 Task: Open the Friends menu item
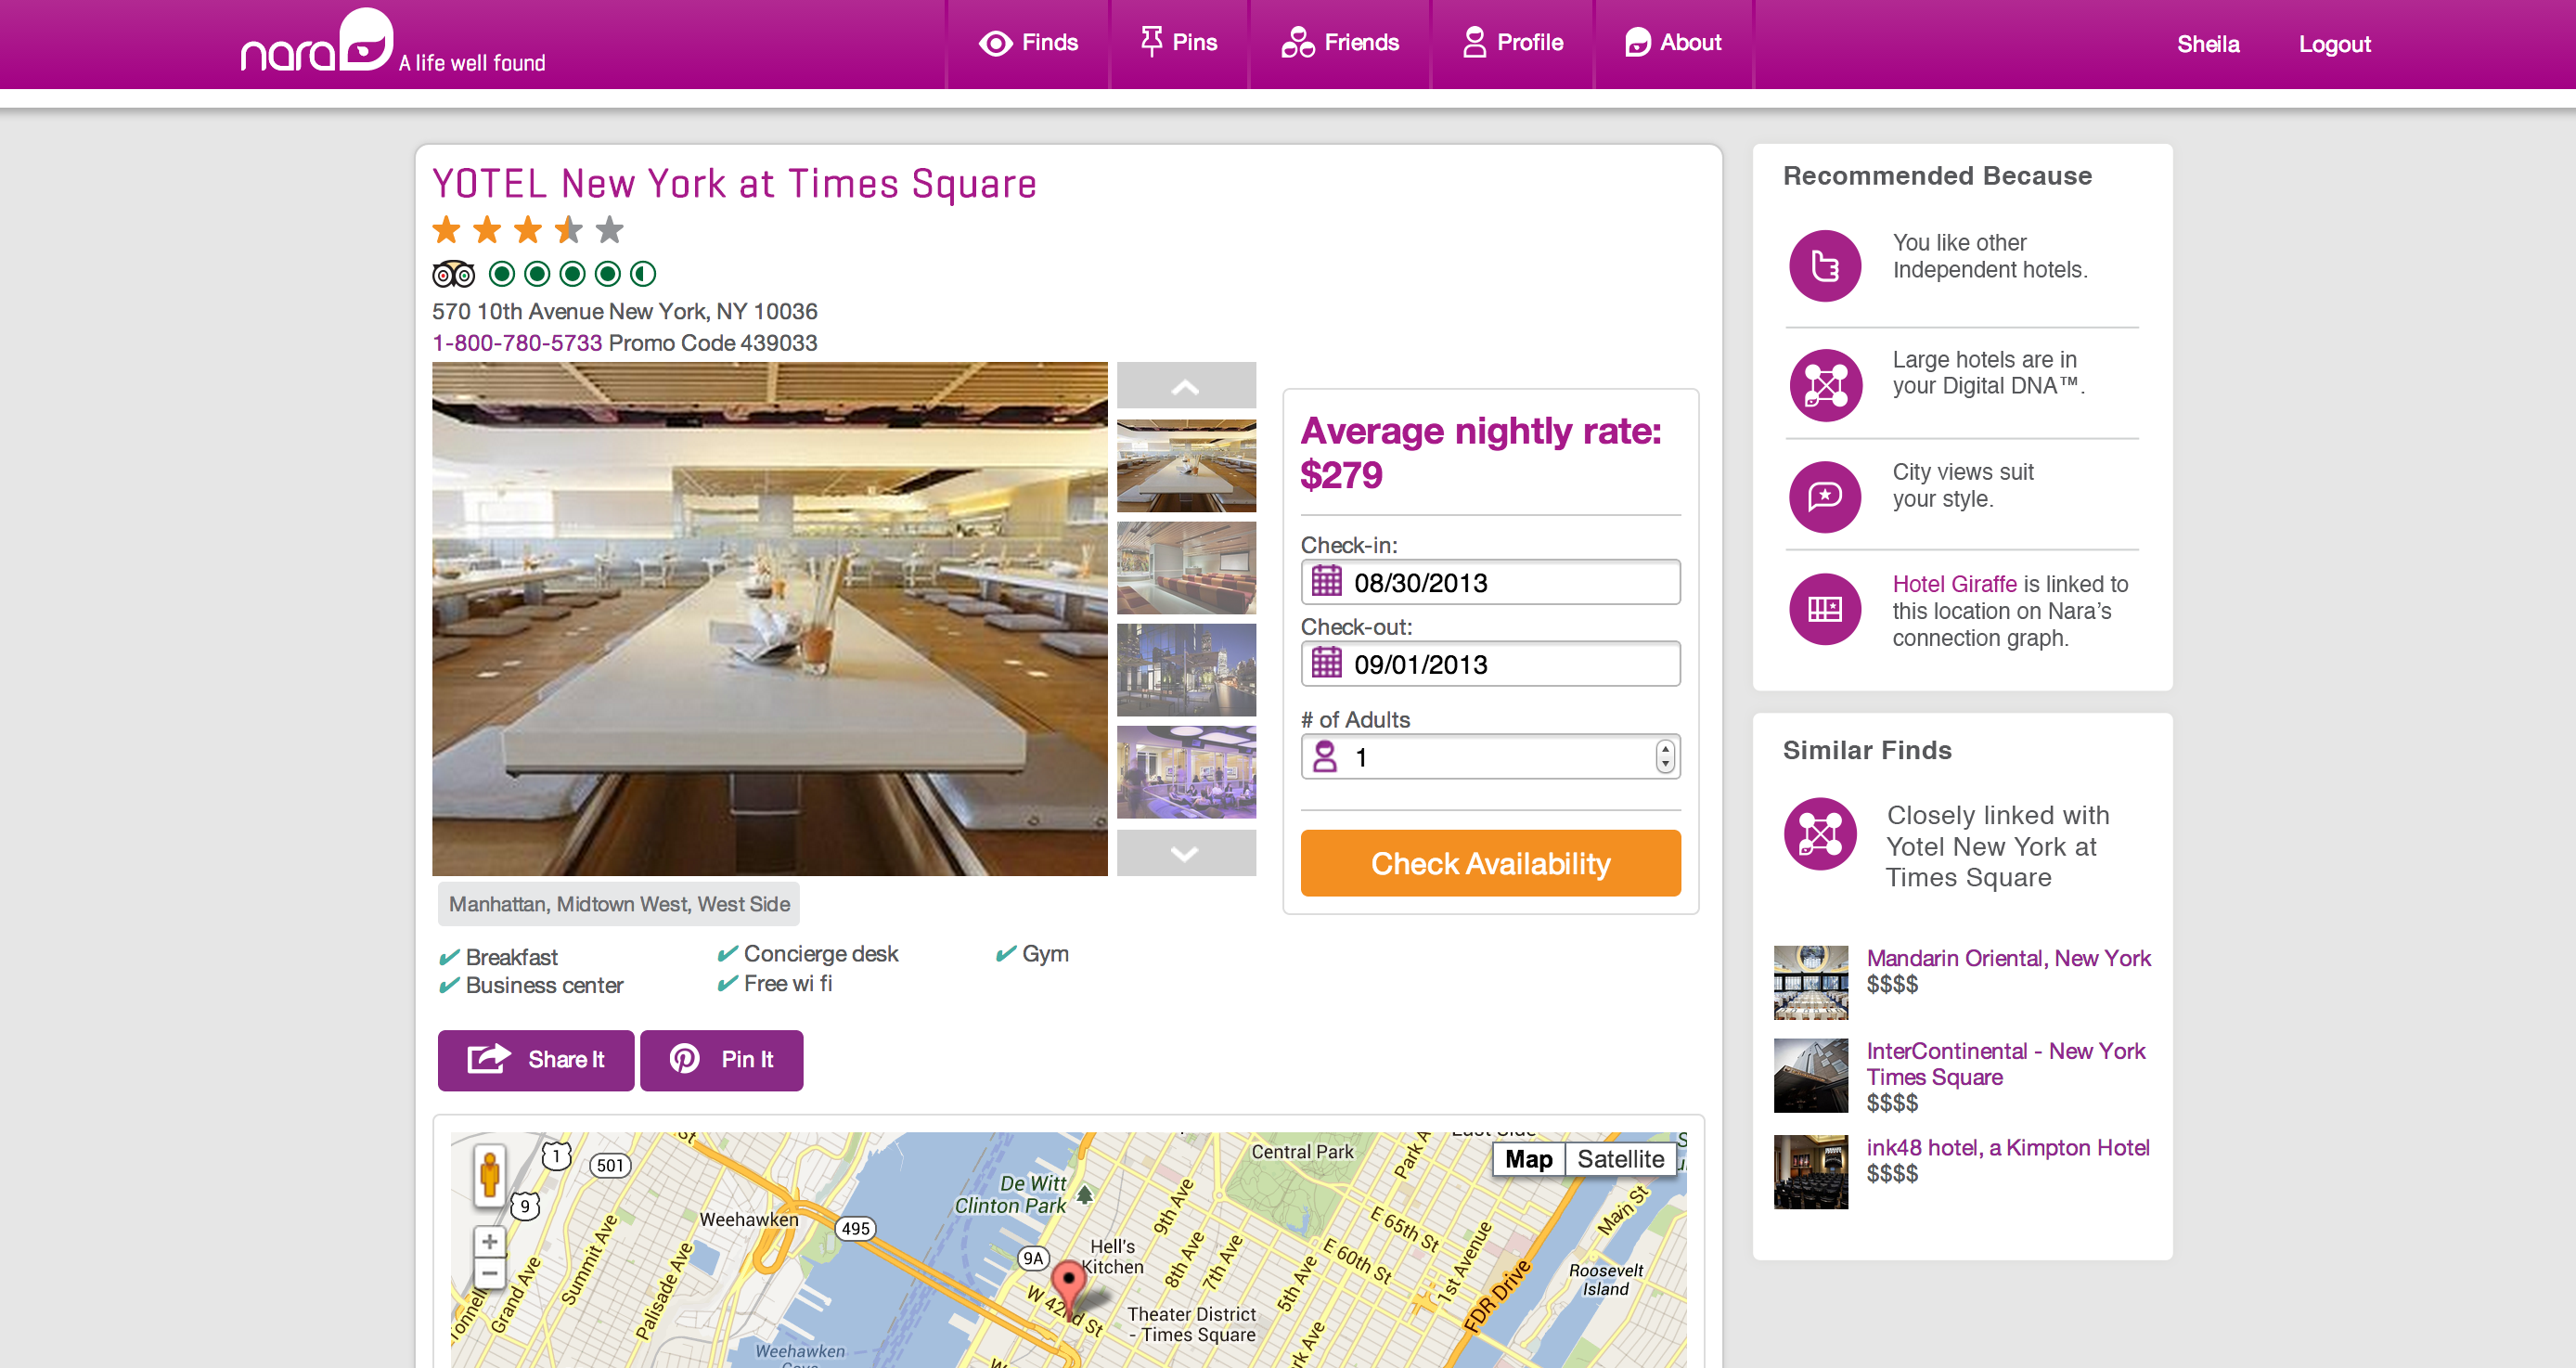(x=1340, y=42)
